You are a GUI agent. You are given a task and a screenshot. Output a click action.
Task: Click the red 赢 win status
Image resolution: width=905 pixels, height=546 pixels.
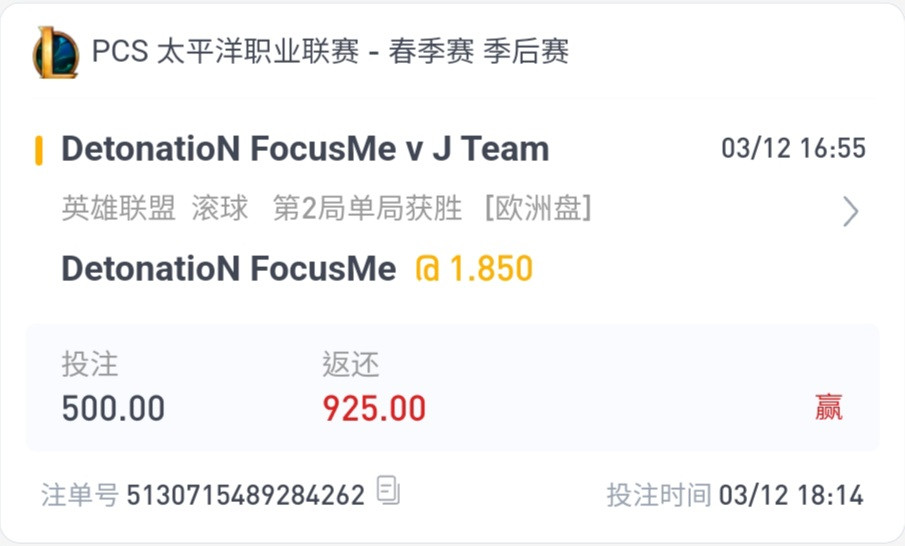[x=829, y=407]
